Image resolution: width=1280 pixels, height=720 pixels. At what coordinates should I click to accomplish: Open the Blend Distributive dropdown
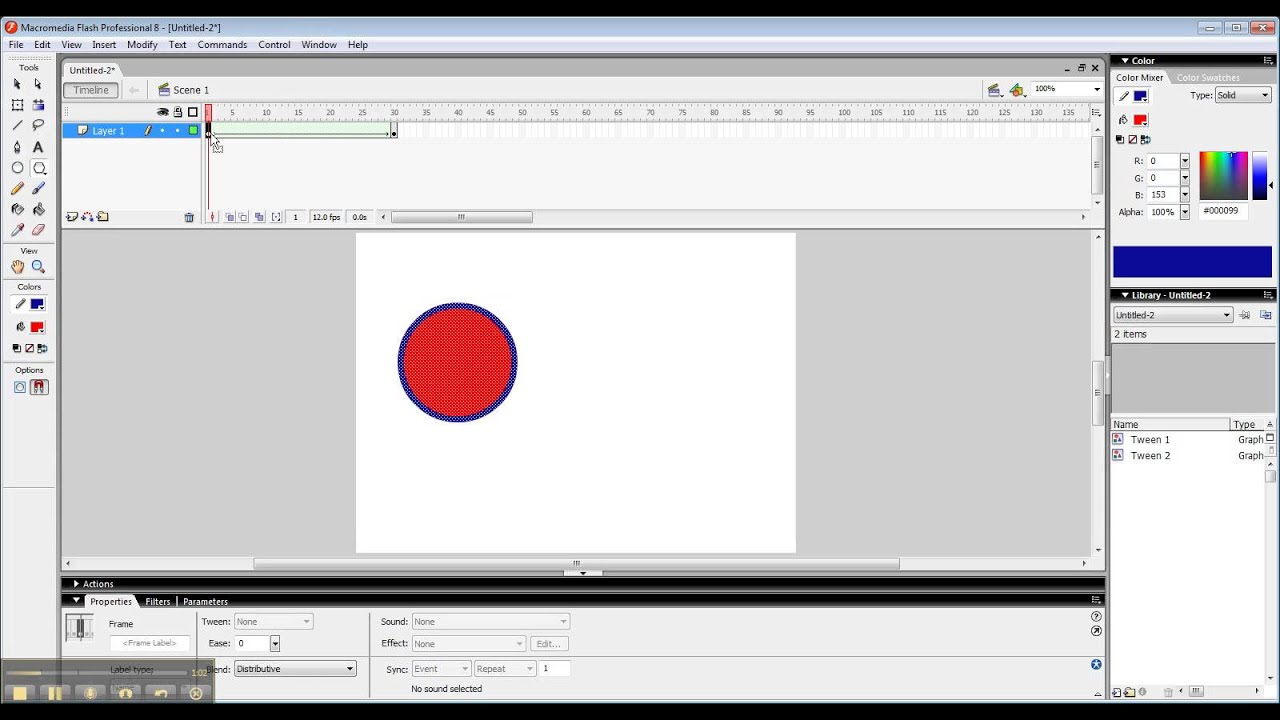[295, 669]
